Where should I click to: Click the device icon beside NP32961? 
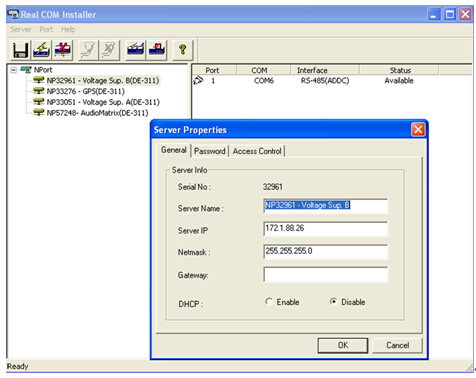39,80
